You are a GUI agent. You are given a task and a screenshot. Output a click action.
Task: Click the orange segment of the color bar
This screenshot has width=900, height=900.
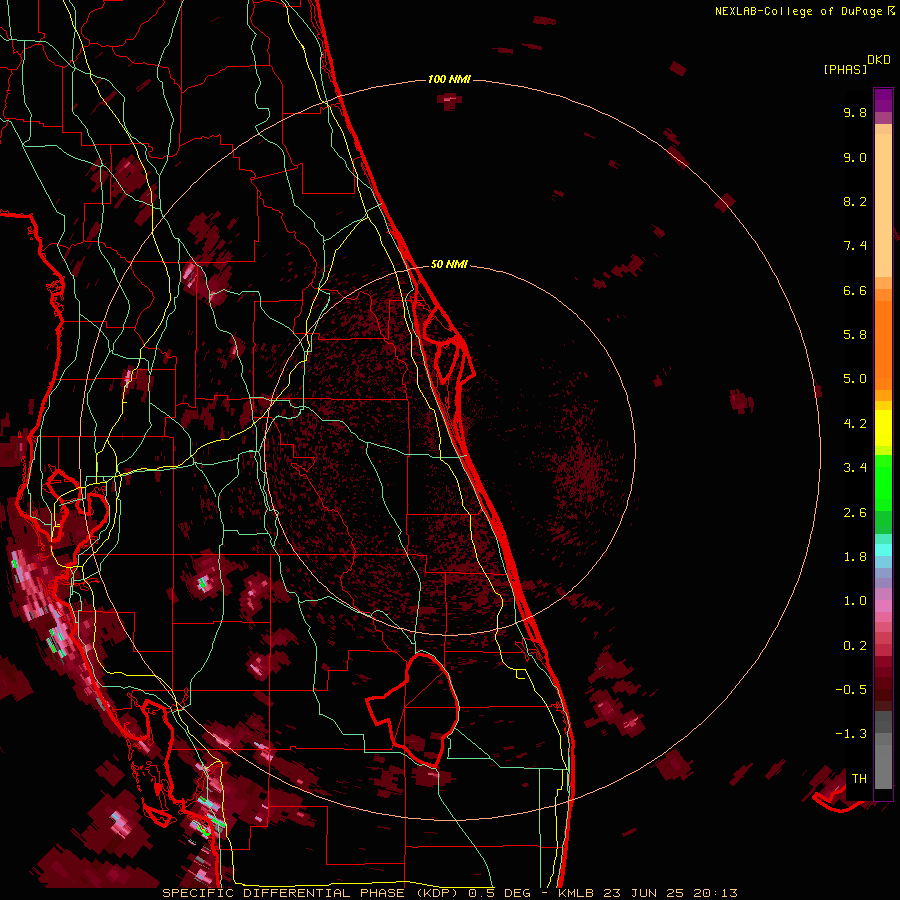pos(883,344)
